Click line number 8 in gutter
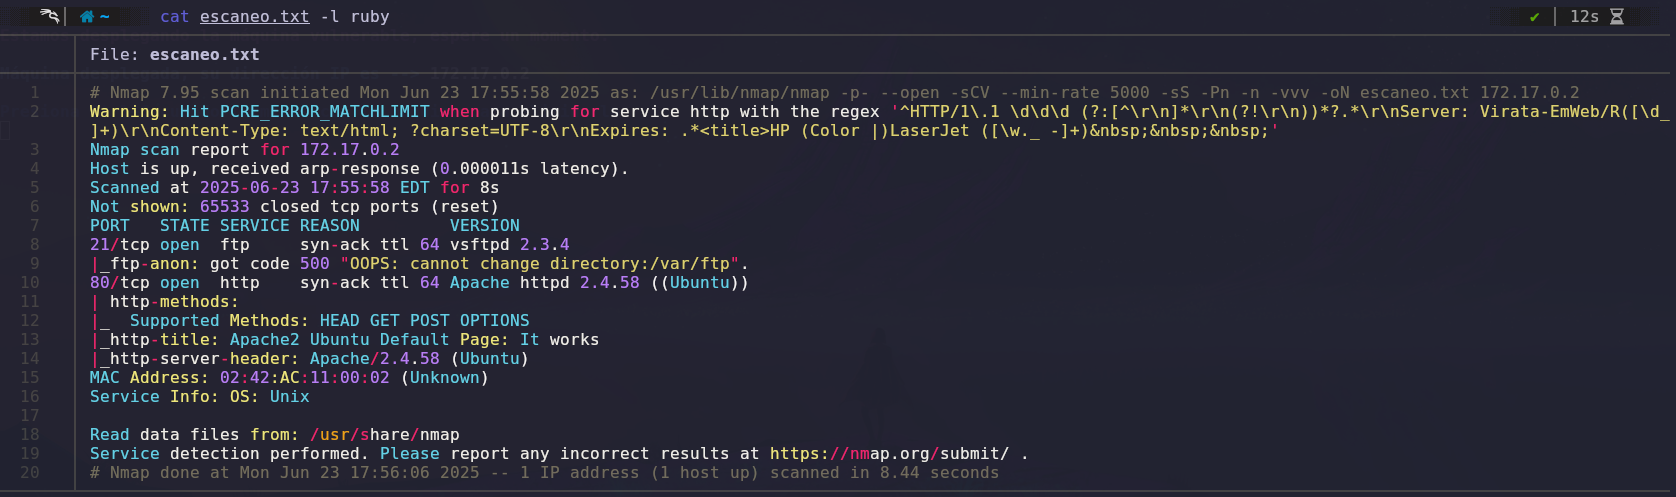 (x=34, y=245)
